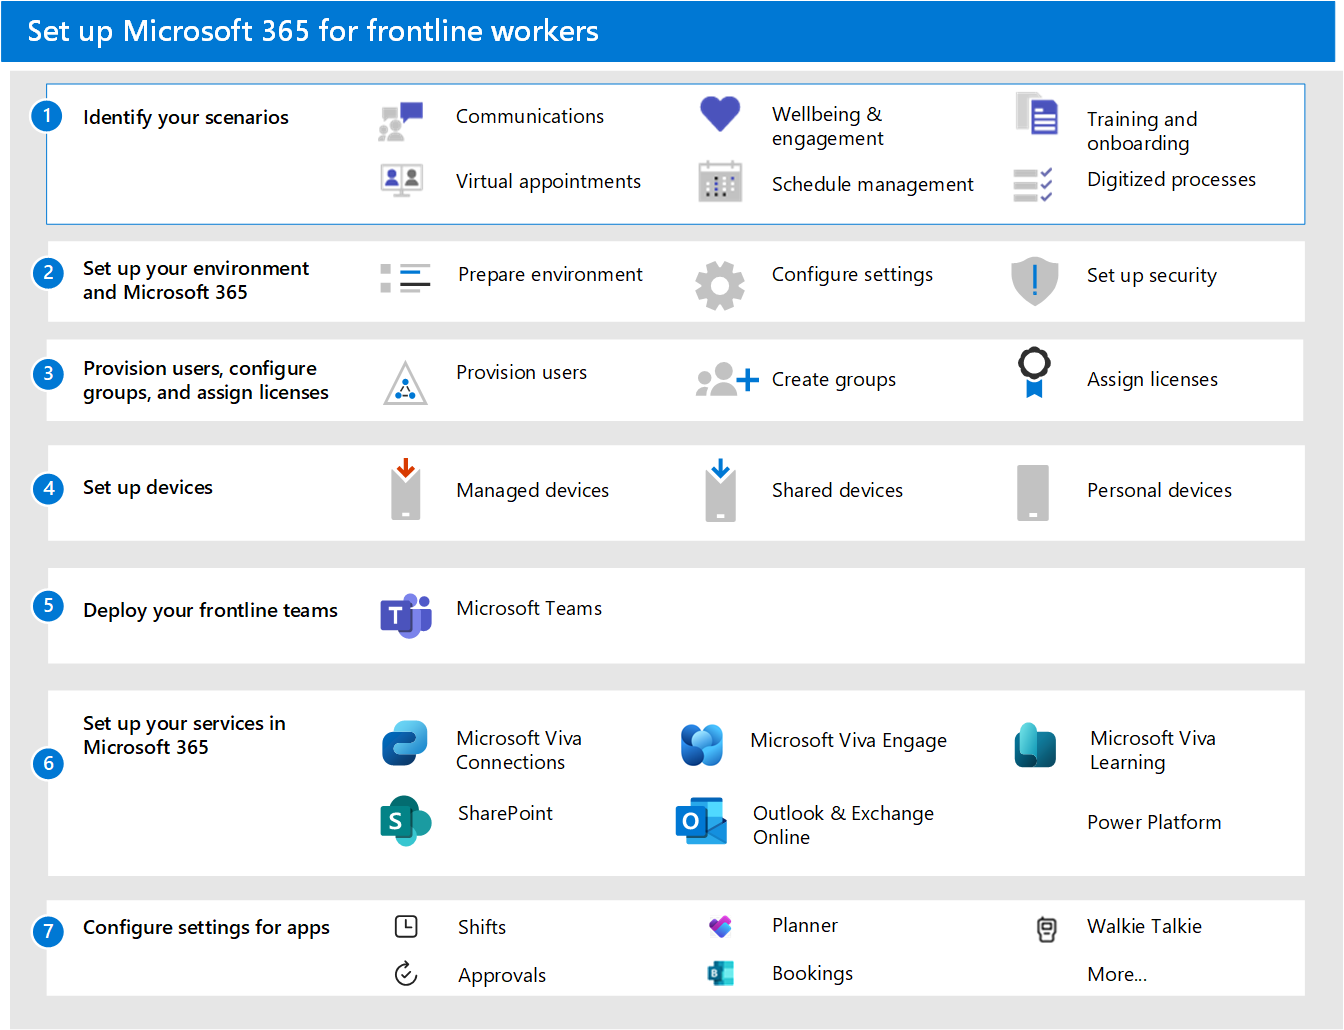Click the SharePoint logo icon
Image resolution: width=1344 pixels, height=1030 pixels.
(x=405, y=821)
